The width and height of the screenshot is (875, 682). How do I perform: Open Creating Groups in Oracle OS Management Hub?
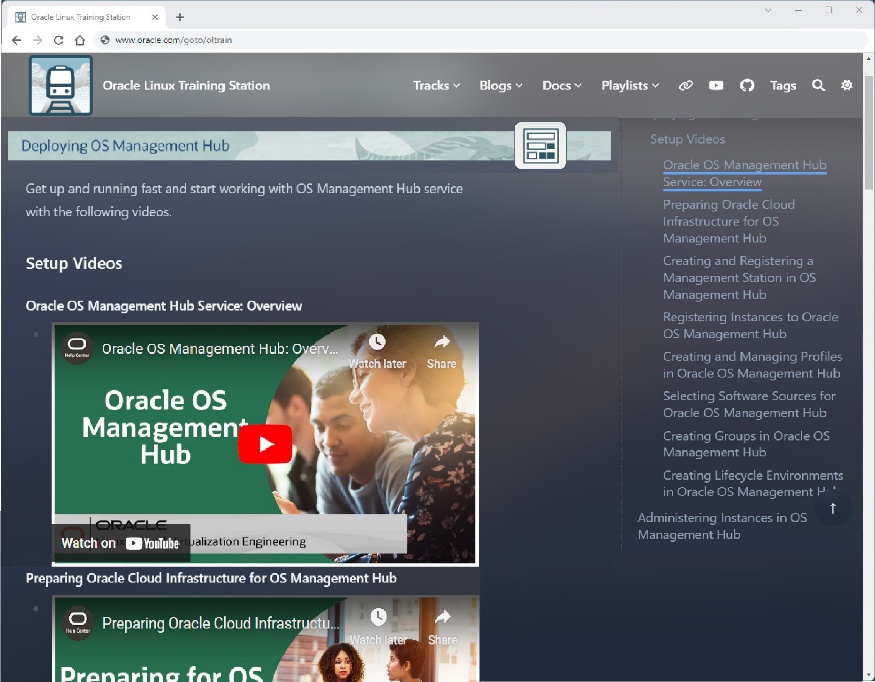[x=746, y=444]
